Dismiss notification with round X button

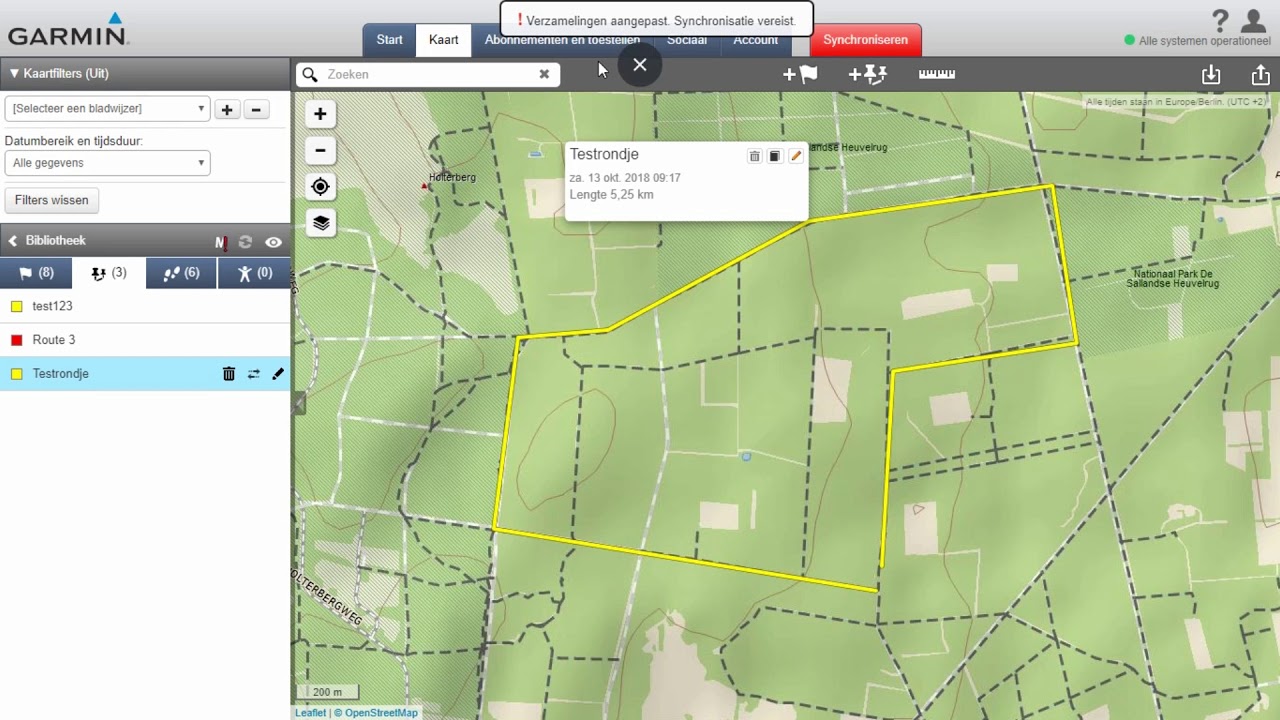coord(640,65)
